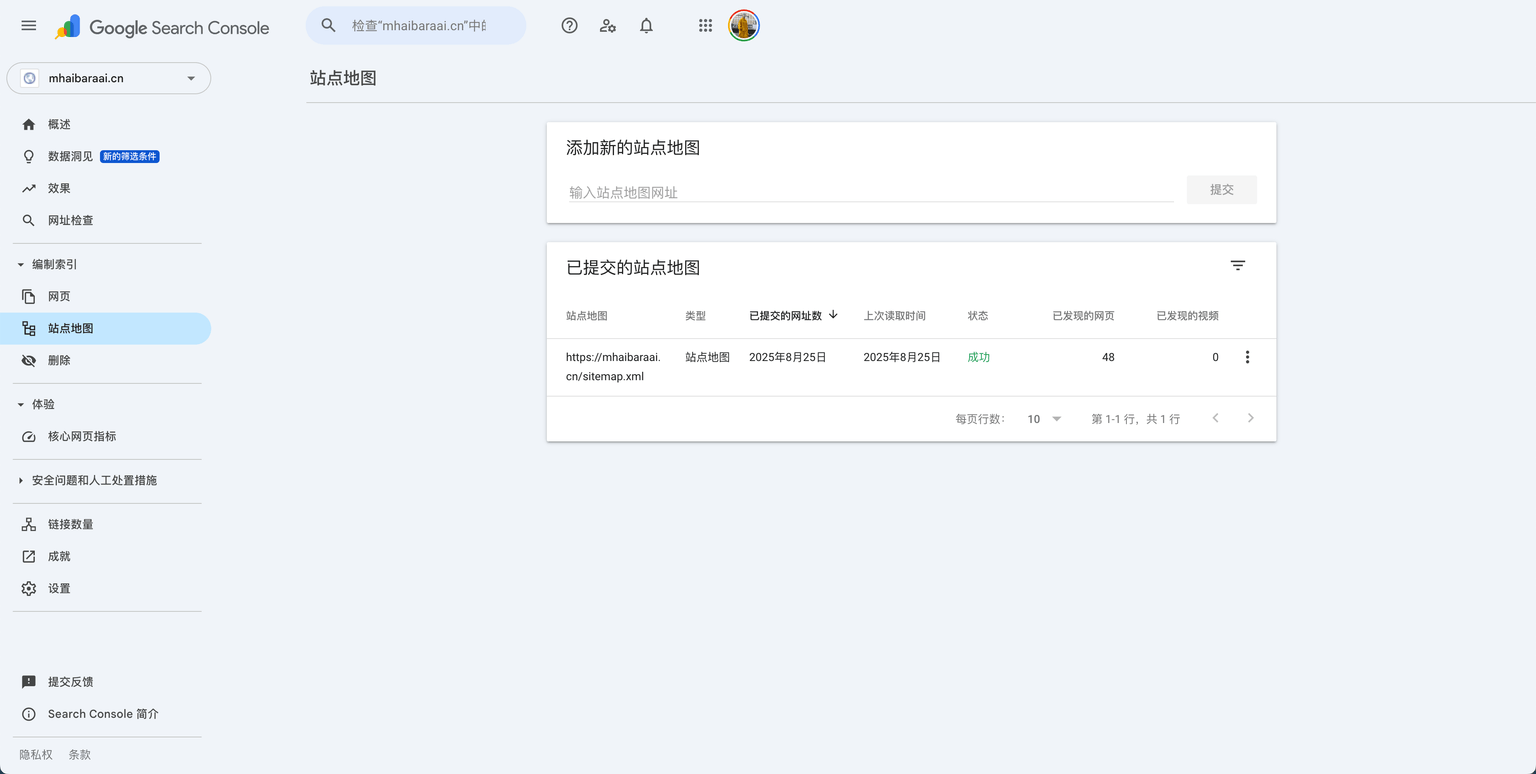Go to 概述 overview page

tap(59, 125)
